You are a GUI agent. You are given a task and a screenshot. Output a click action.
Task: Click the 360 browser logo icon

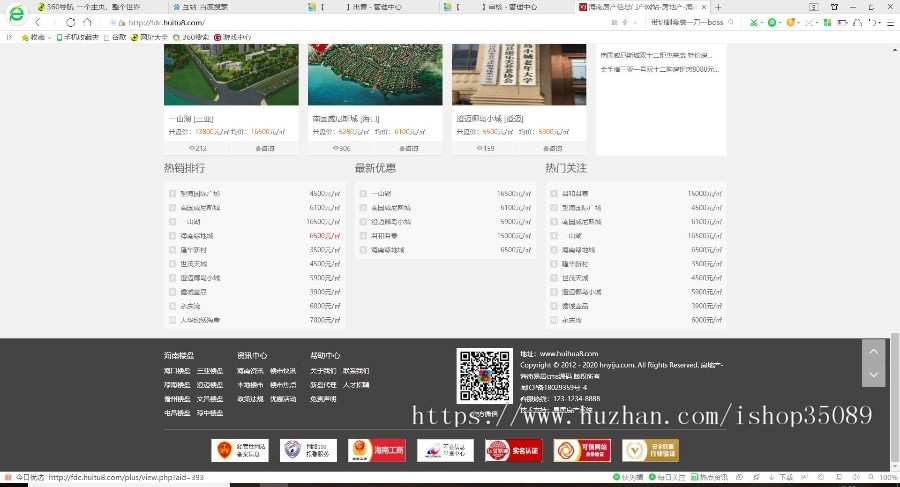point(17,13)
